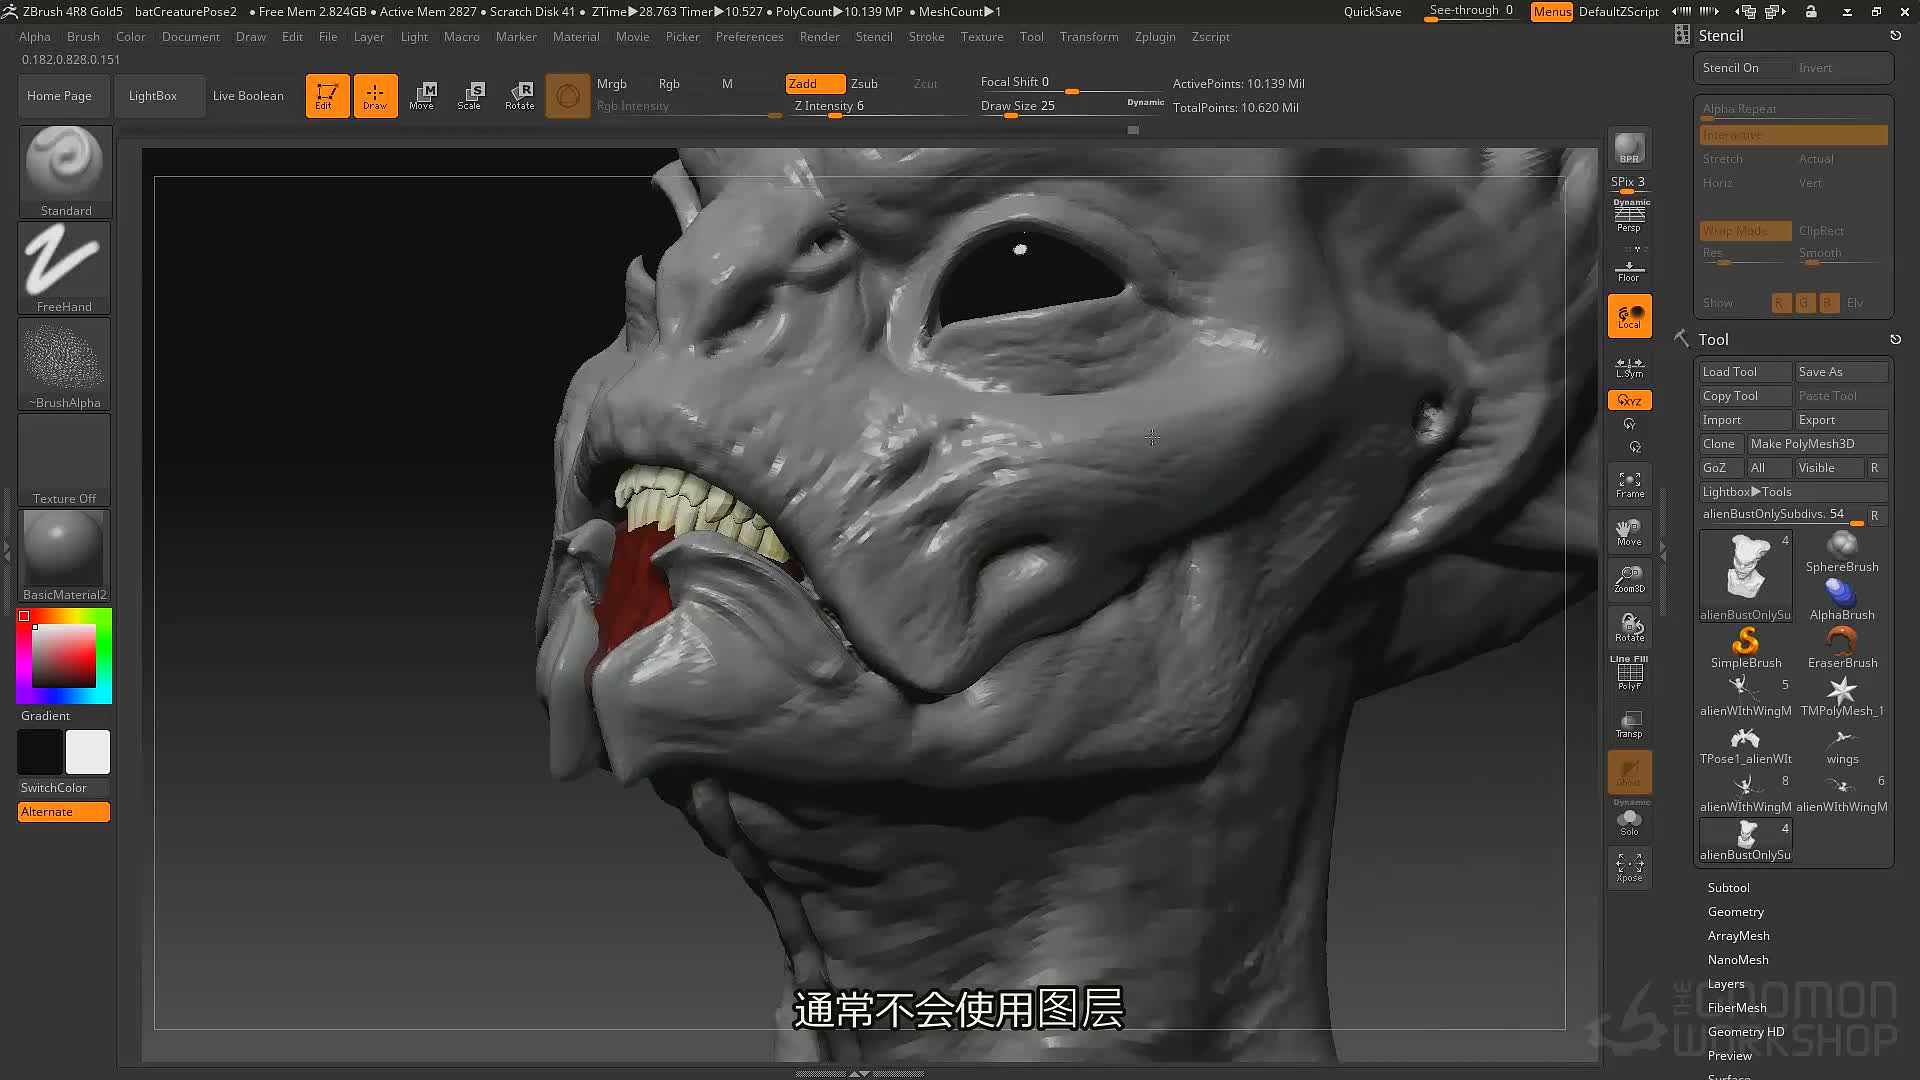Click Make PolyMesh3D button
The image size is (1920, 1080).
[1817, 444]
